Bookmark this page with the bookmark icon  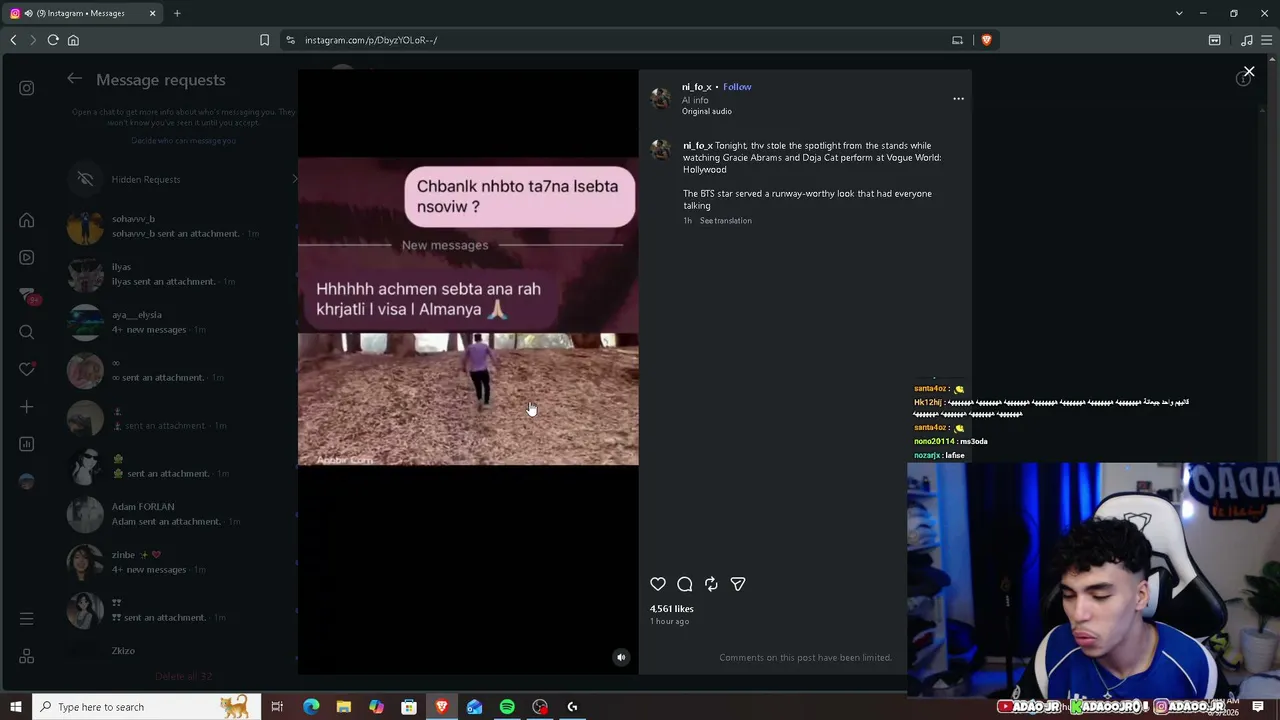264,40
